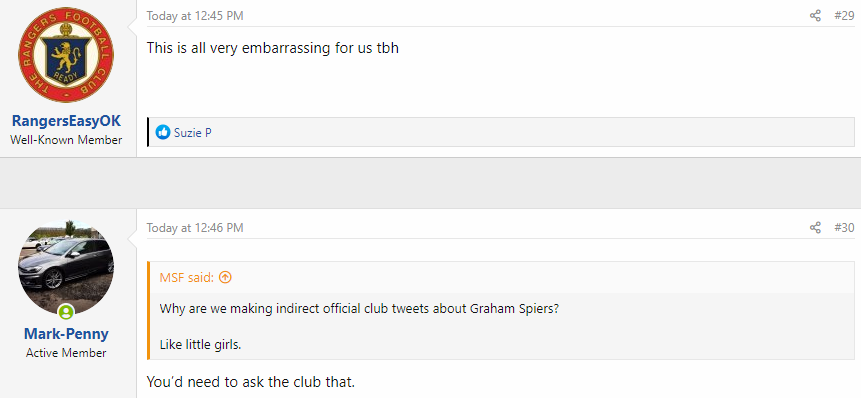This screenshot has width=861, height=398.
Task: Open Suzie P's profile from the likes list
Action: (x=193, y=132)
